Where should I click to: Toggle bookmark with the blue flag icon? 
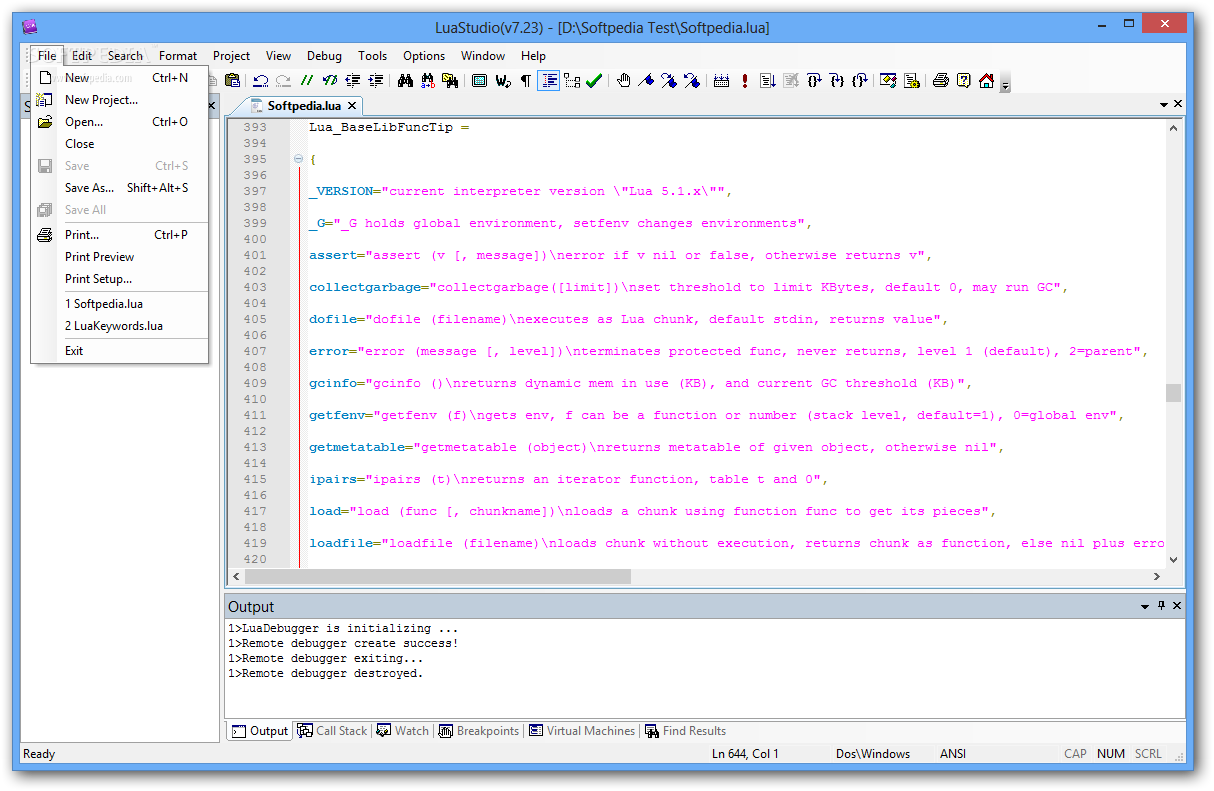[646, 81]
